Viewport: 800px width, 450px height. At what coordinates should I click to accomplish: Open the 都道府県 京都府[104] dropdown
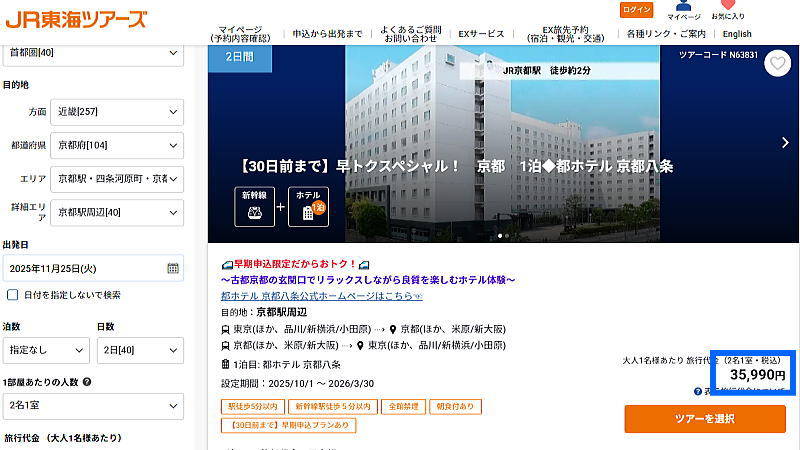click(x=117, y=145)
